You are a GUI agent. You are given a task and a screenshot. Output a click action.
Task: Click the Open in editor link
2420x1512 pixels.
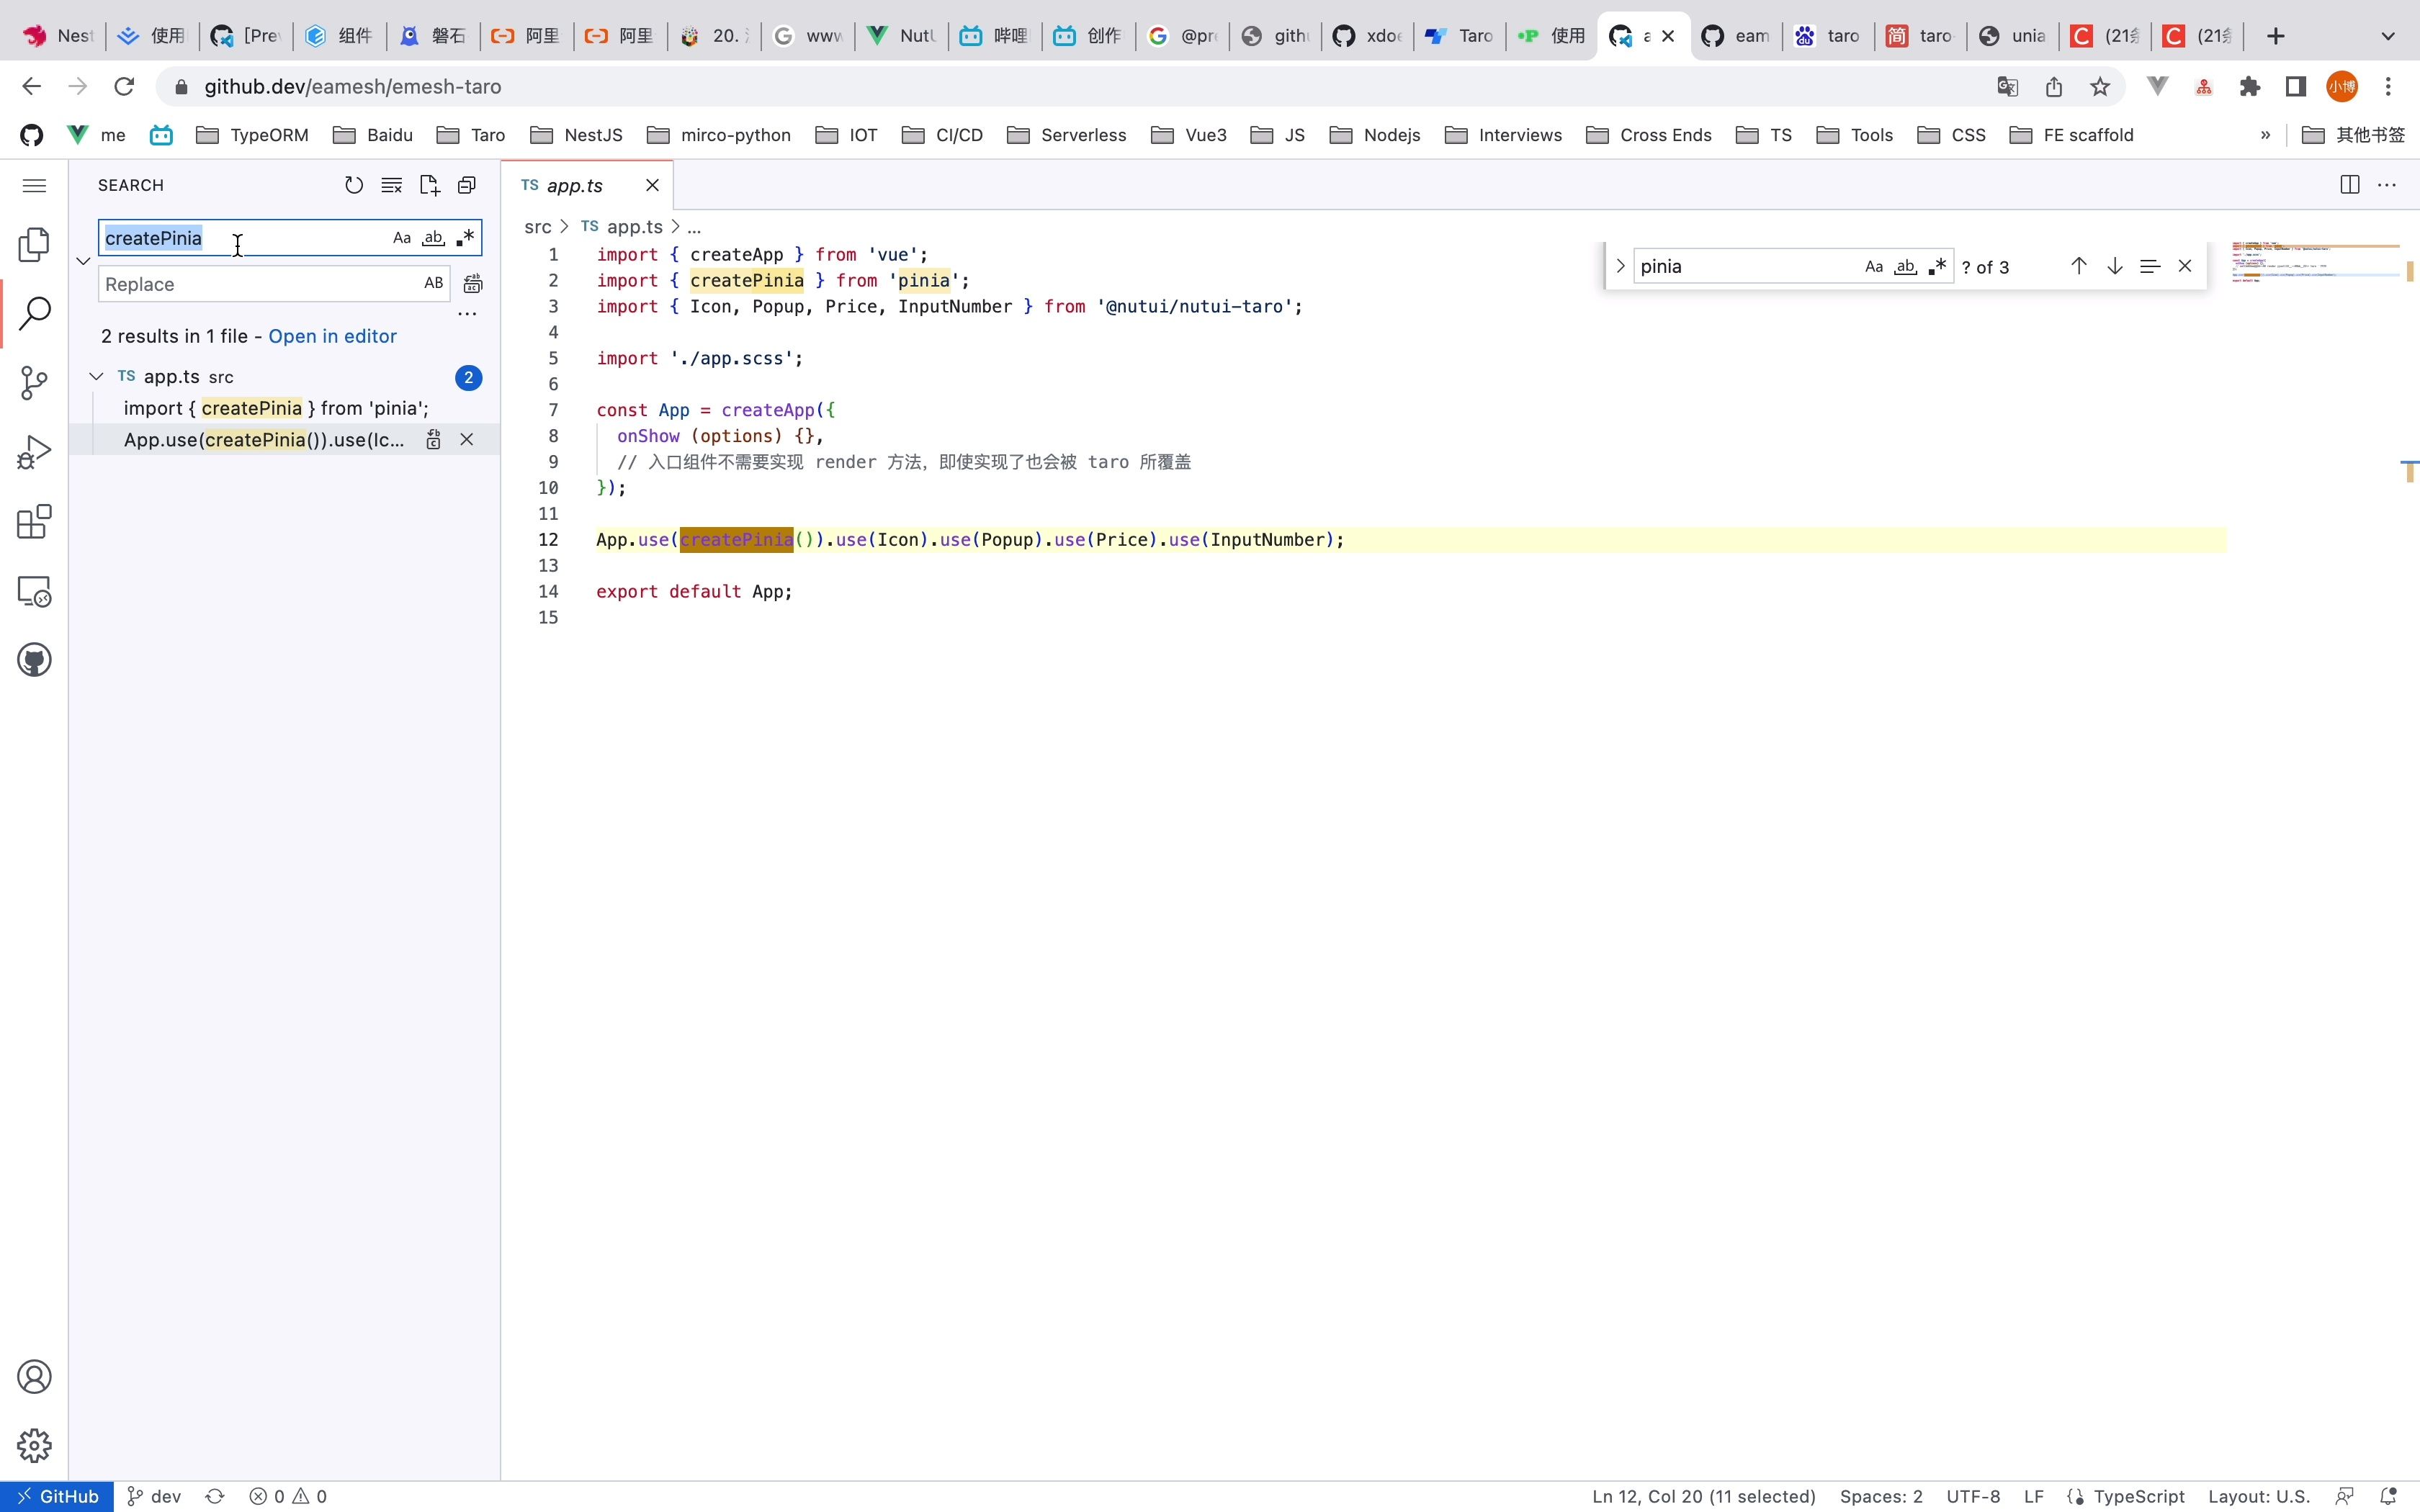pos(332,336)
